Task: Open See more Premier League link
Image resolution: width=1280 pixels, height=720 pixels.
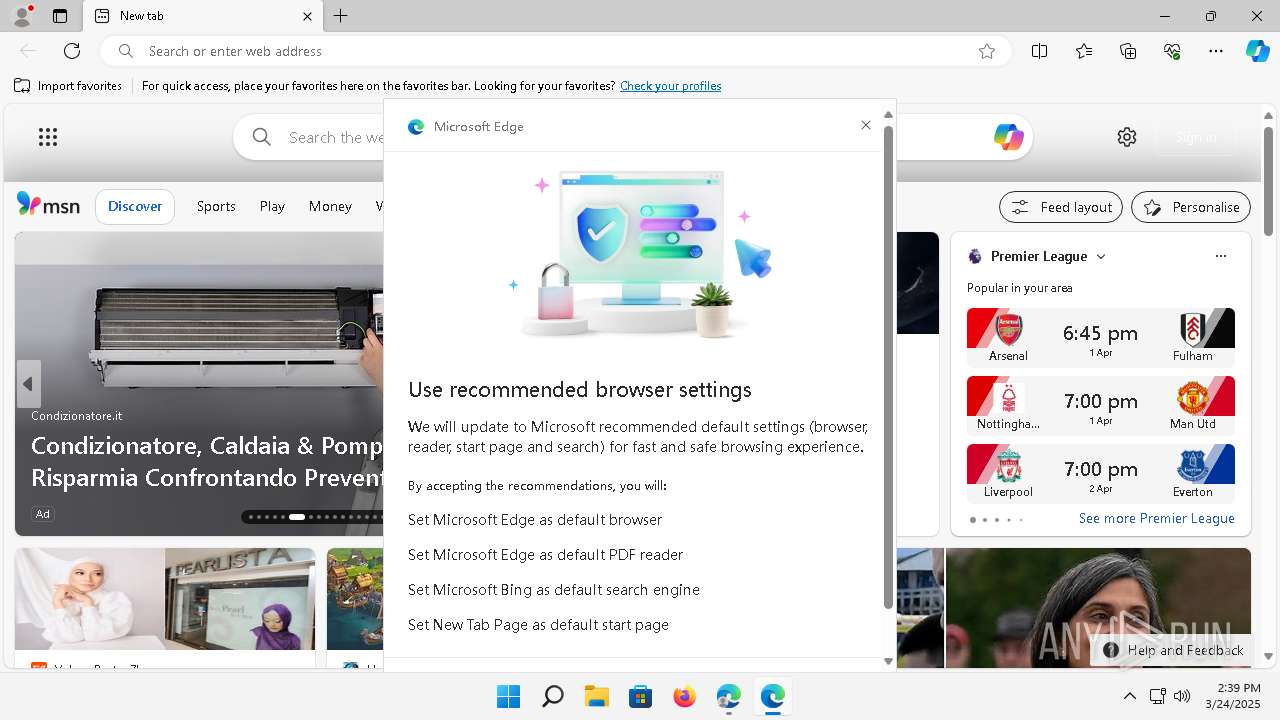Action: [1157, 518]
